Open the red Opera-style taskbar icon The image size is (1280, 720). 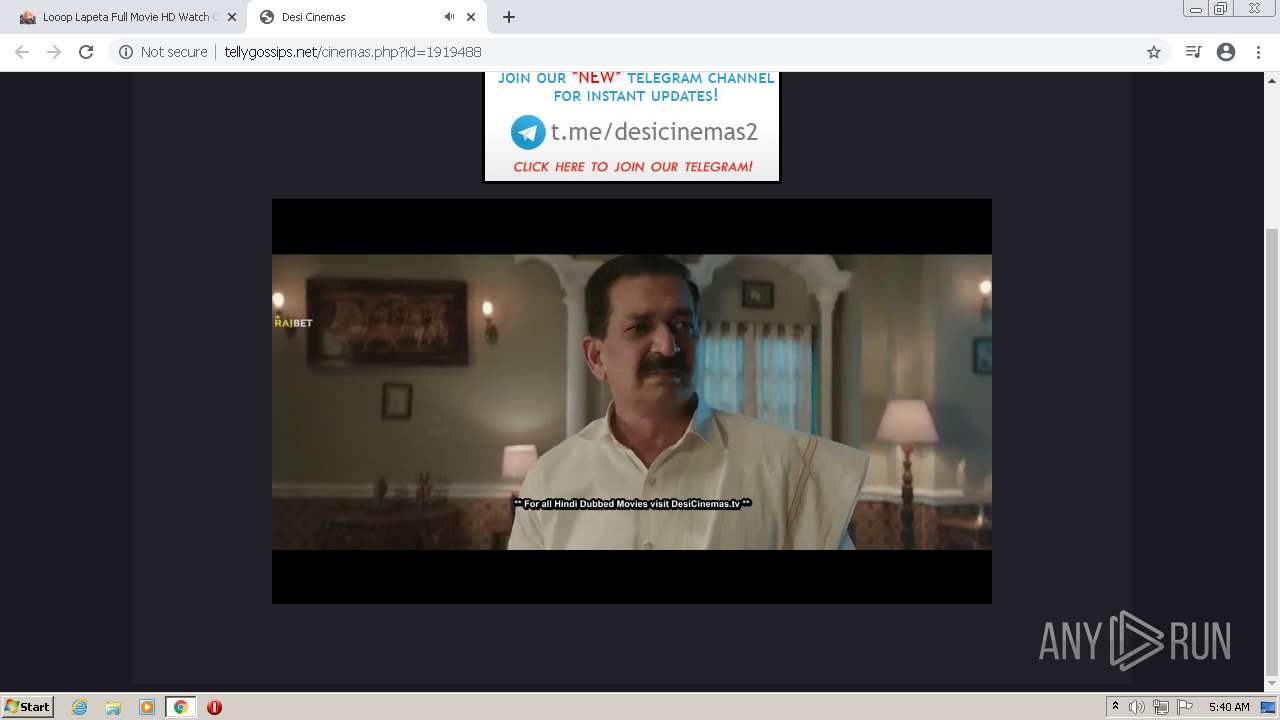214,707
